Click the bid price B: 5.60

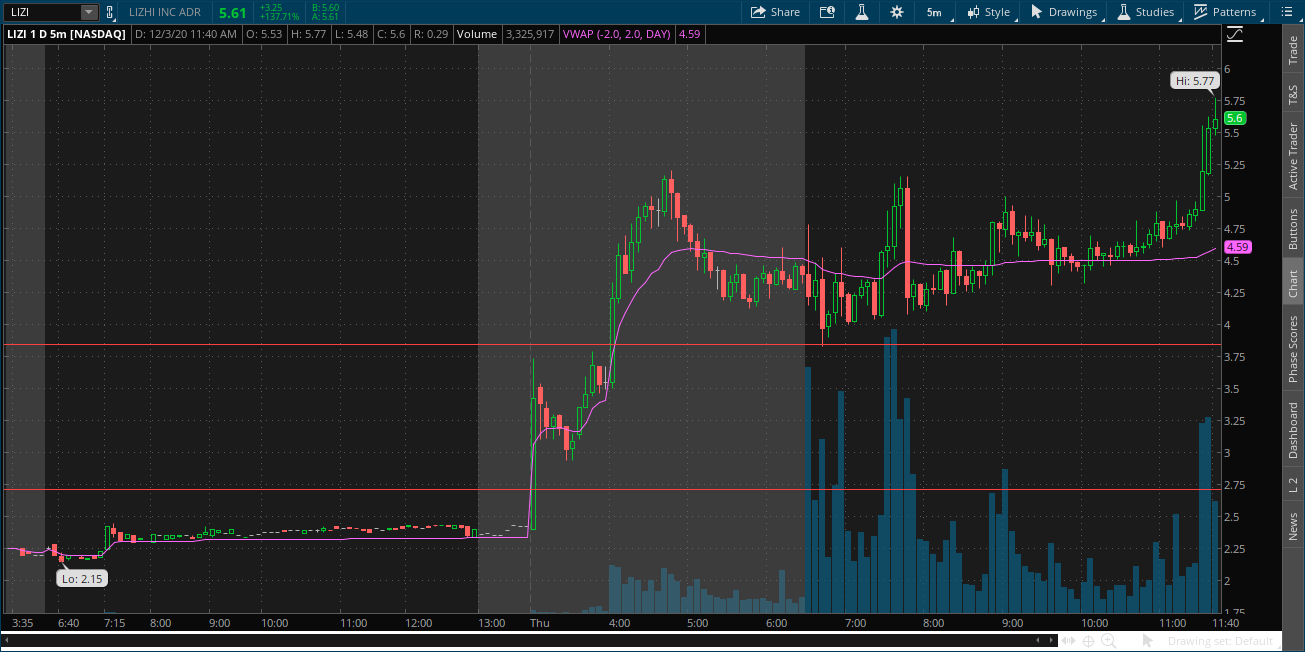click(x=325, y=7)
